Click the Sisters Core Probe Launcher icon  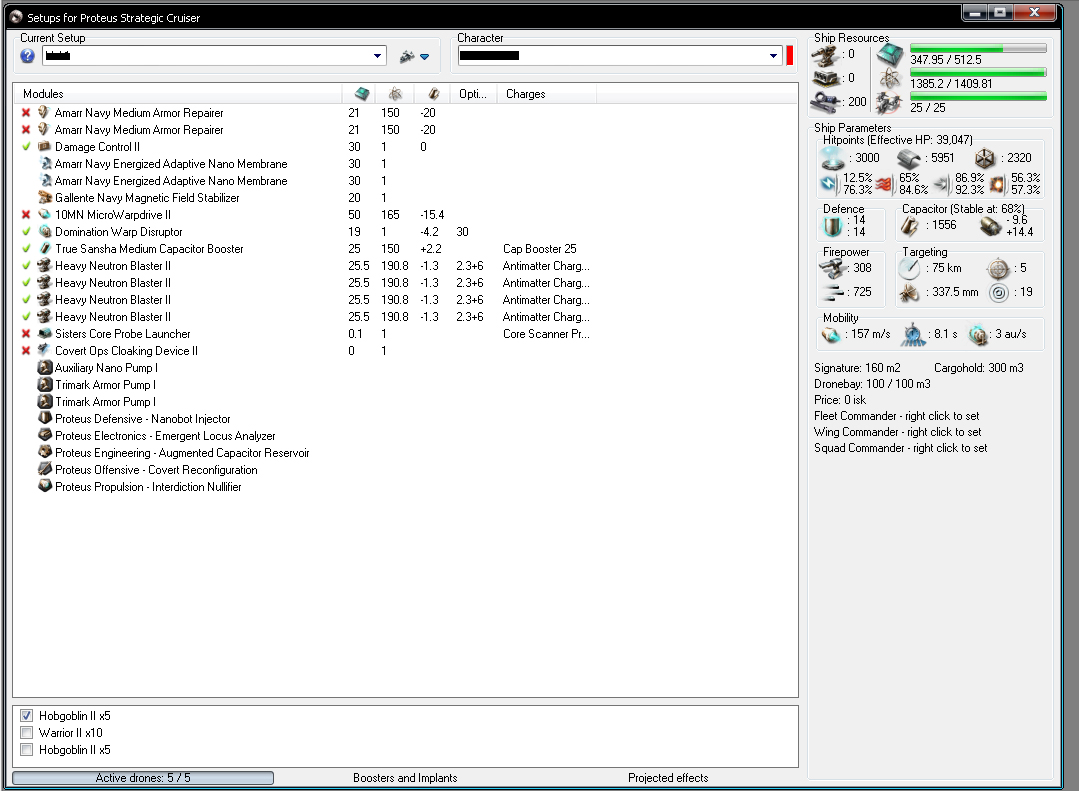click(x=45, y=333)
